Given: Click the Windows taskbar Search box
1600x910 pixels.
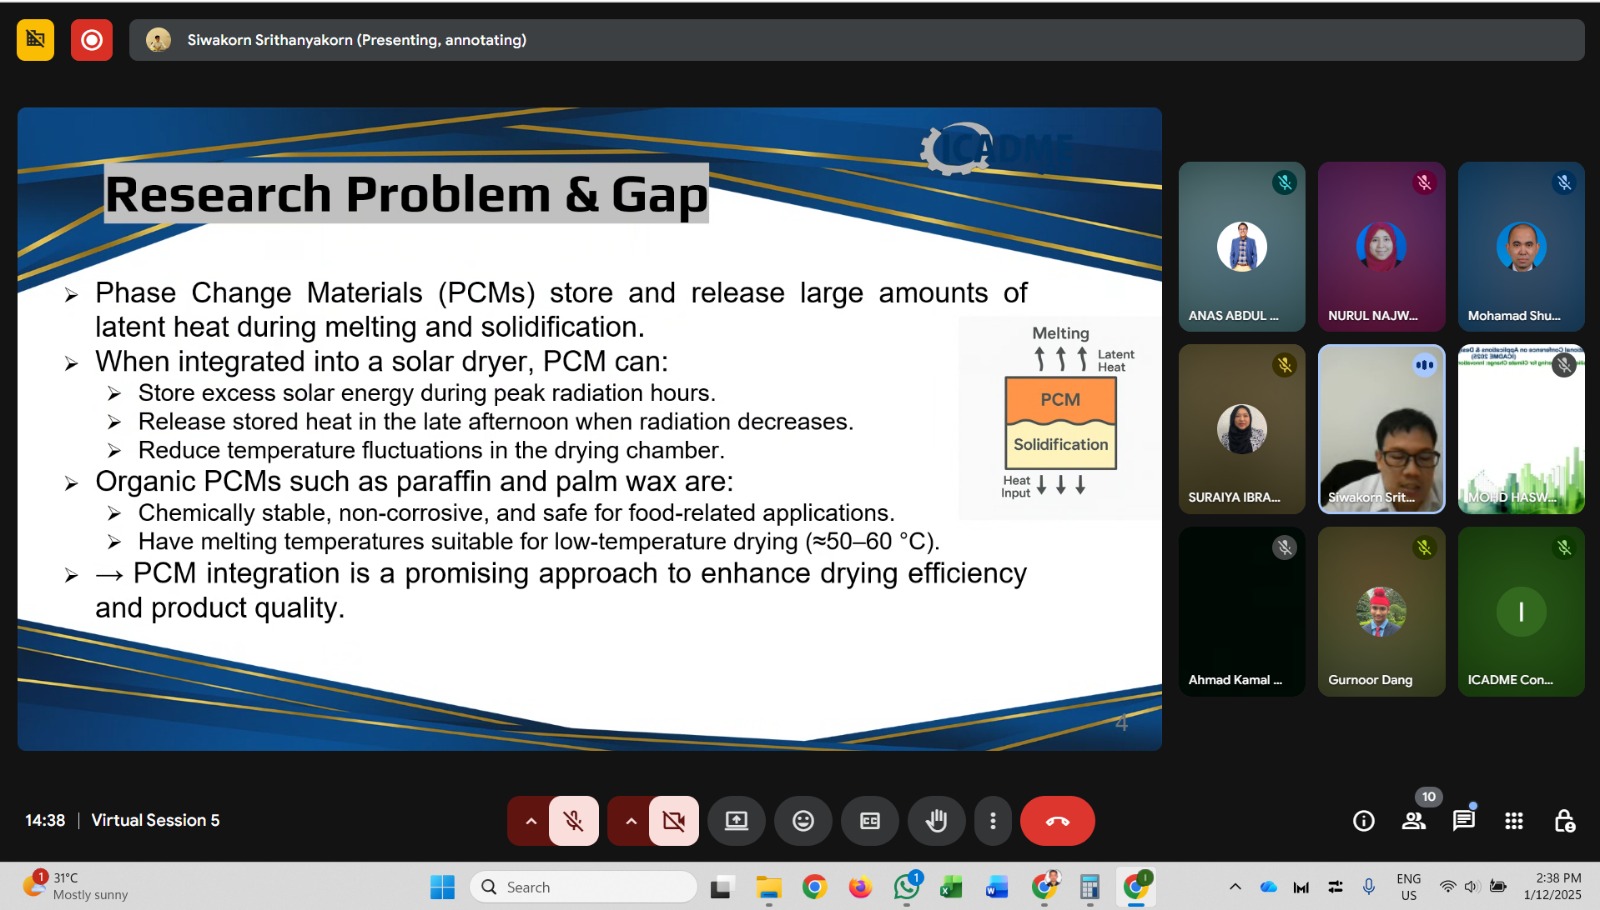Looking at the screenshot, I should pos(583,887).
